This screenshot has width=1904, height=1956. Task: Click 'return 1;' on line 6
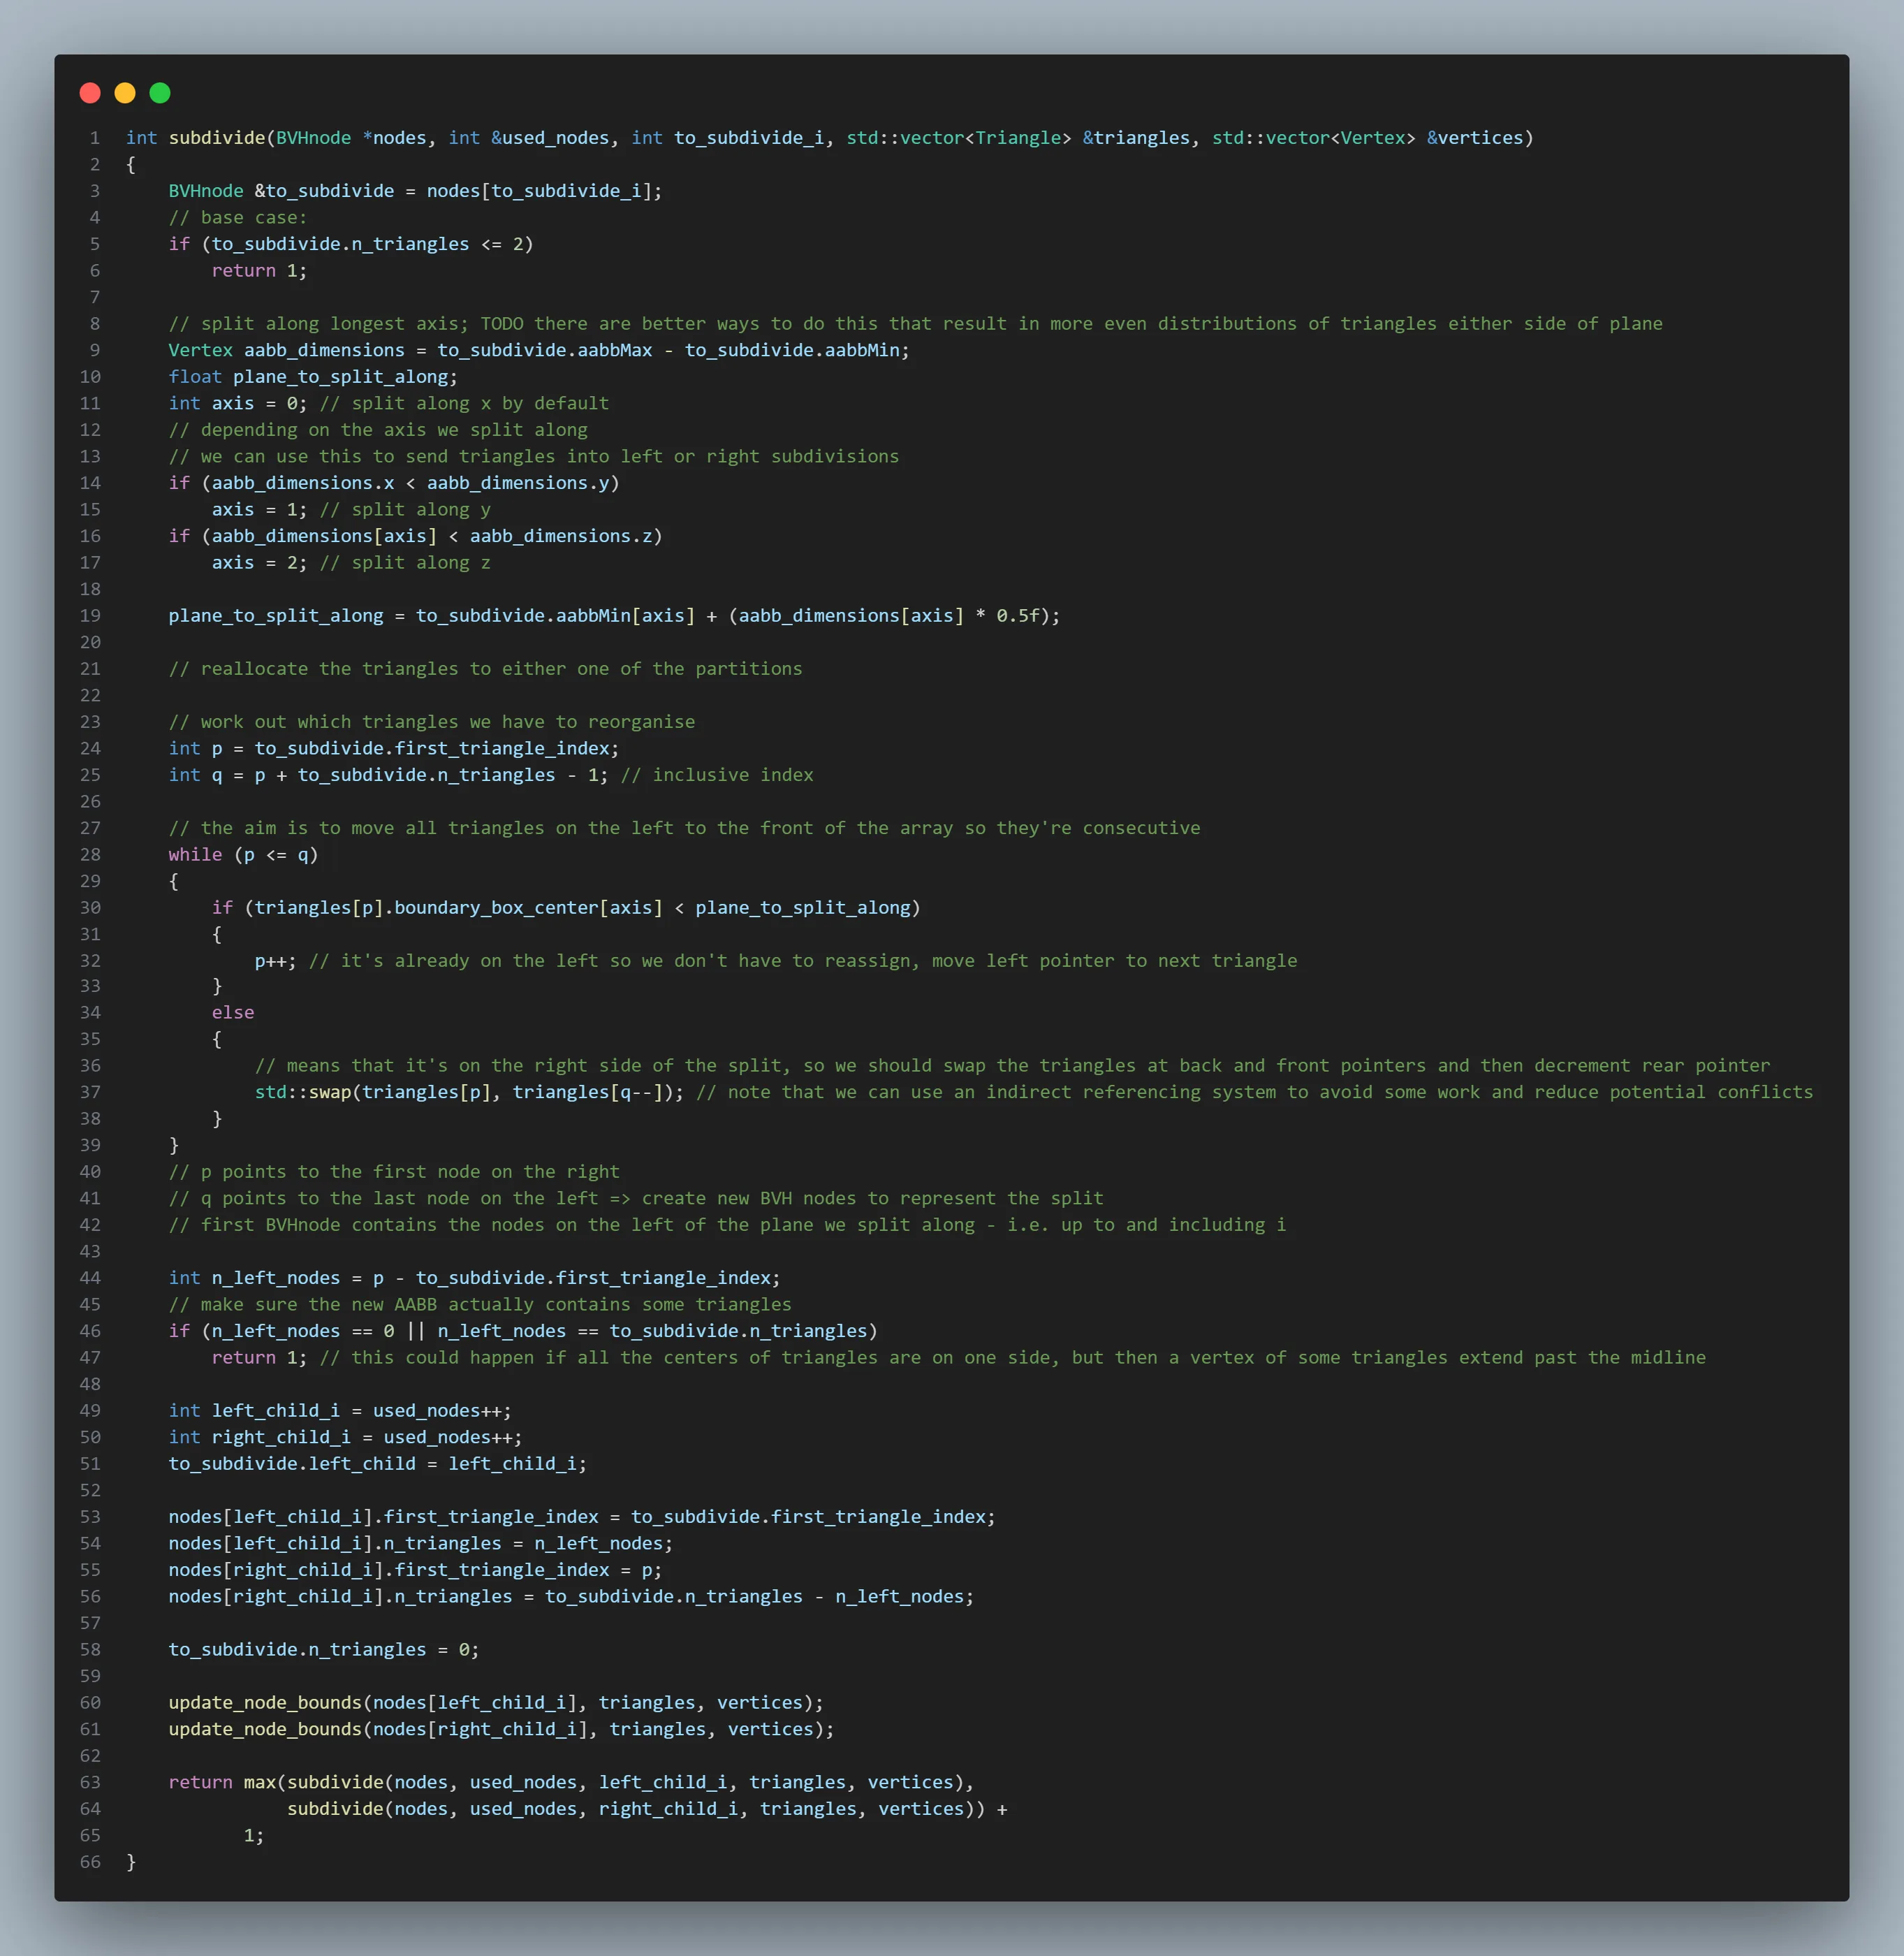[259, 271]
